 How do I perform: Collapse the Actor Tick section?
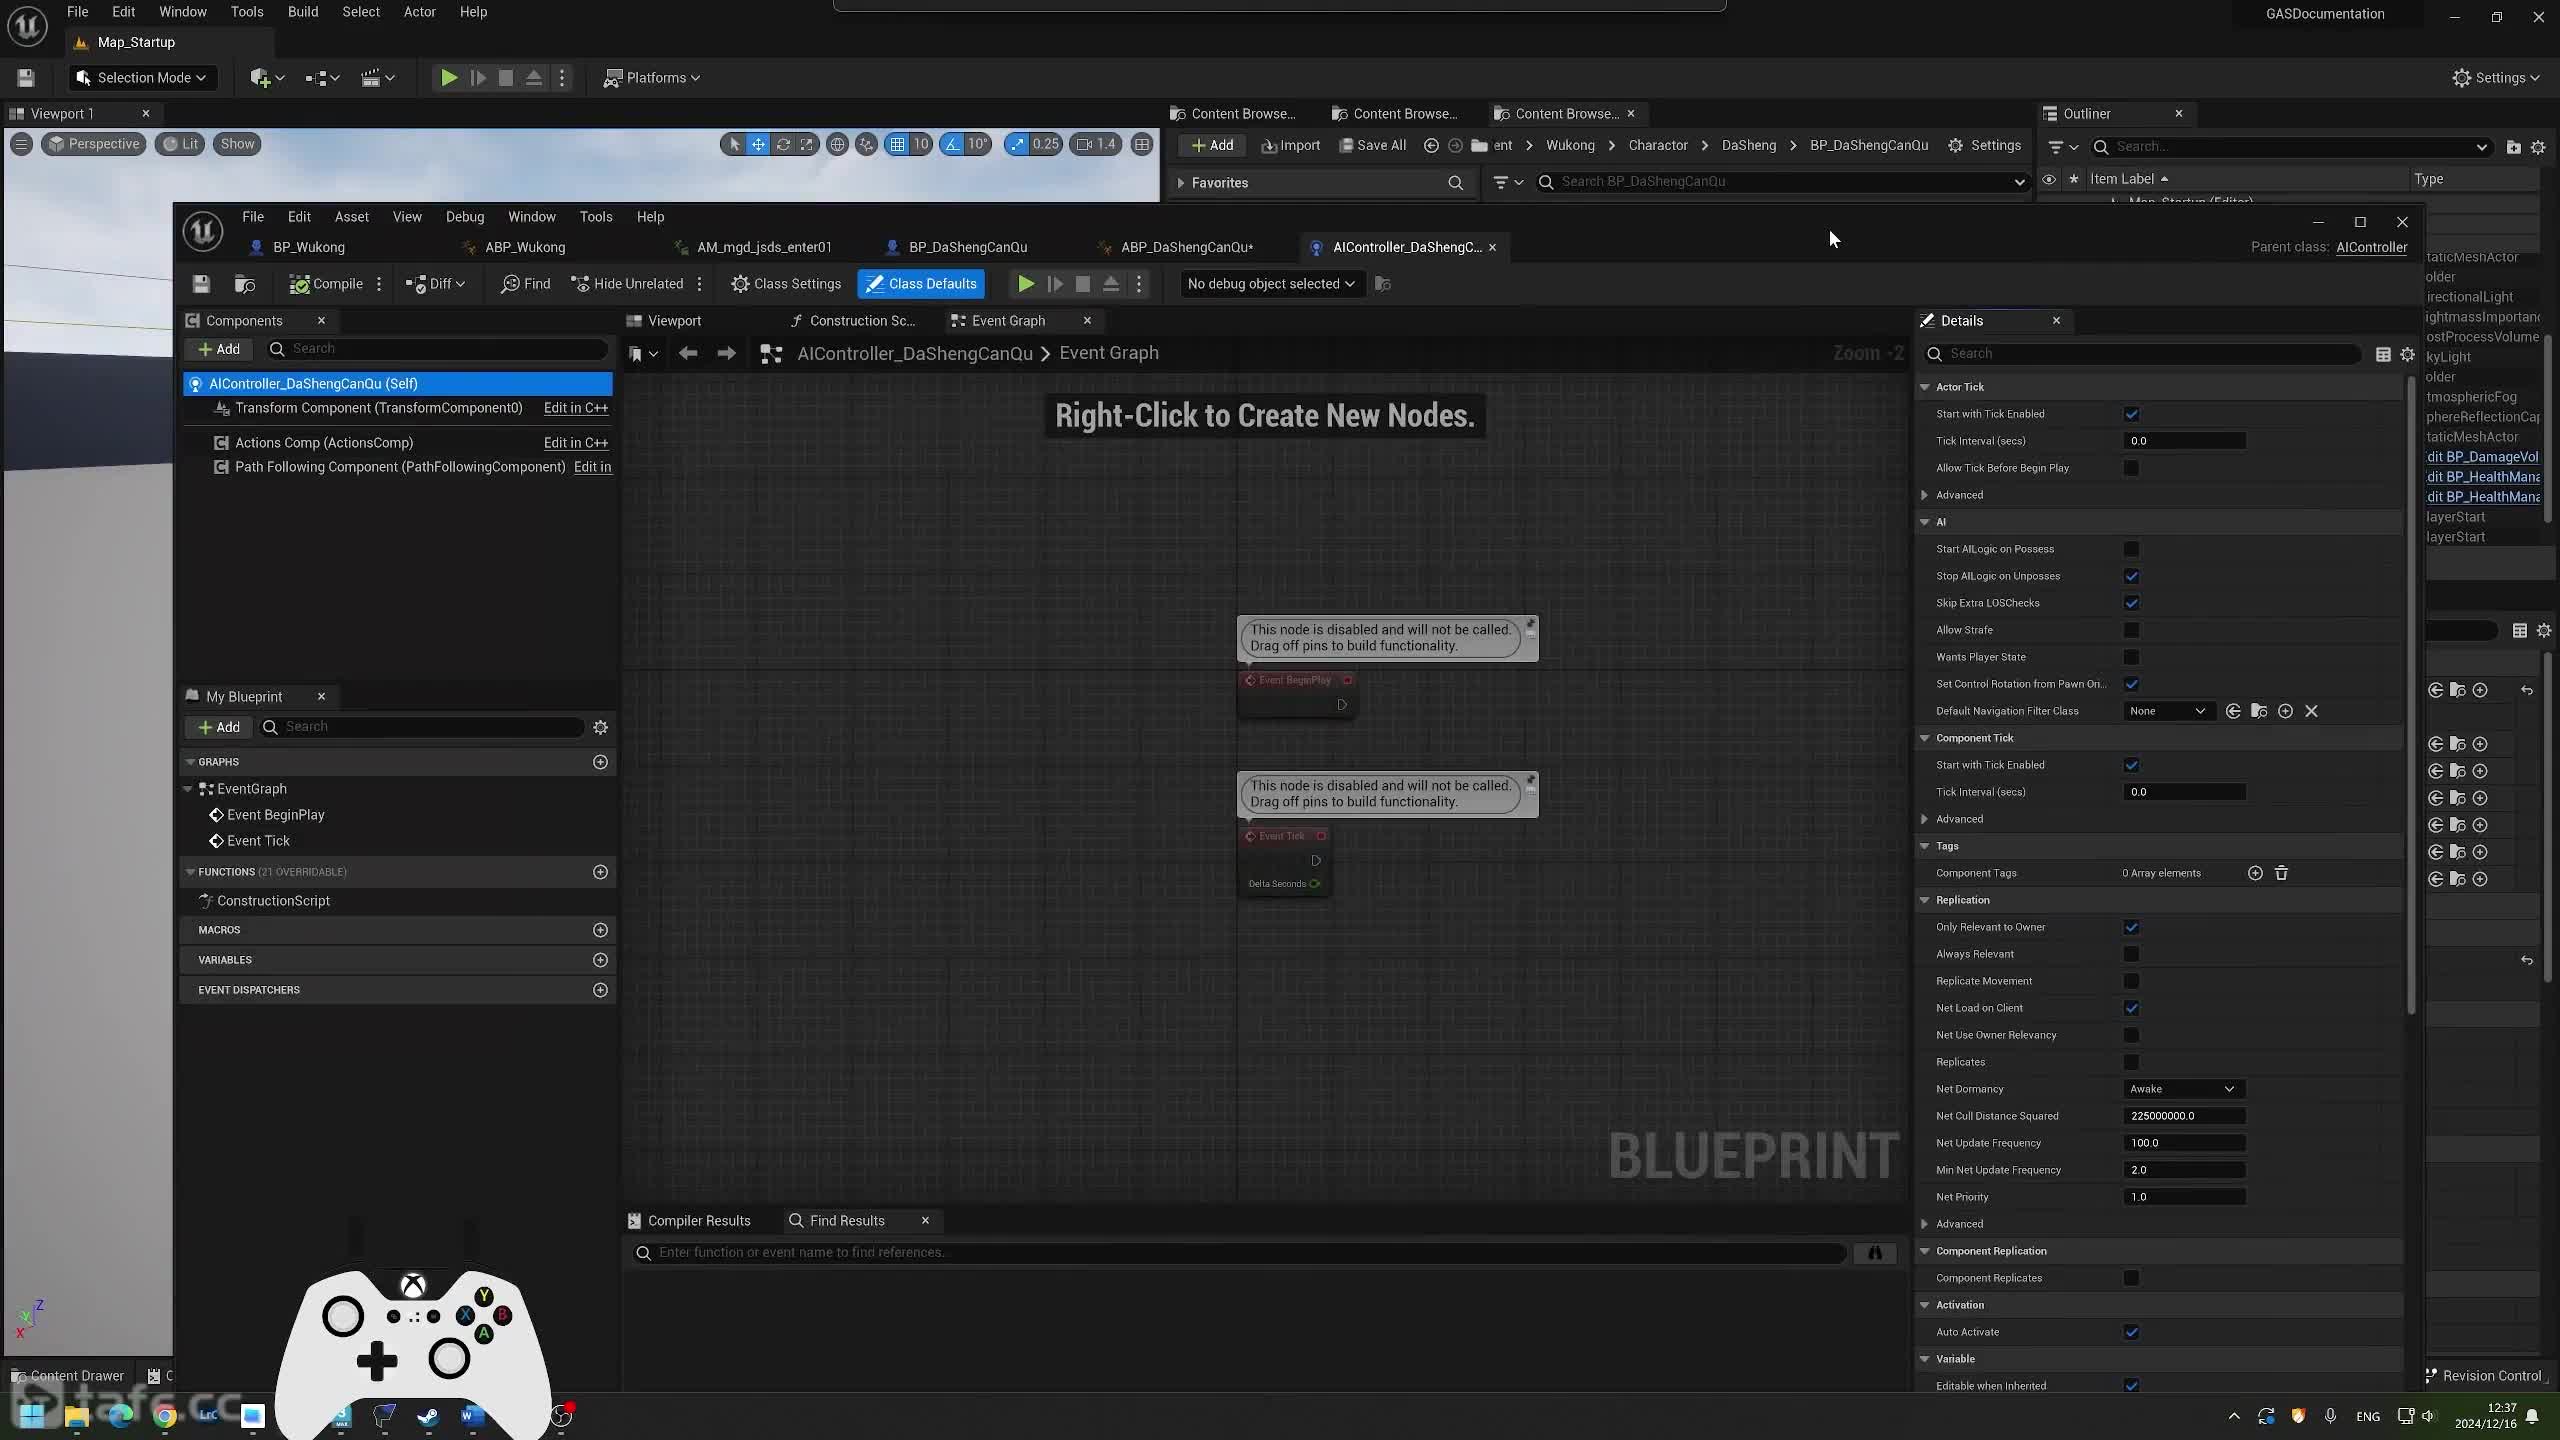coord(1924,387)
